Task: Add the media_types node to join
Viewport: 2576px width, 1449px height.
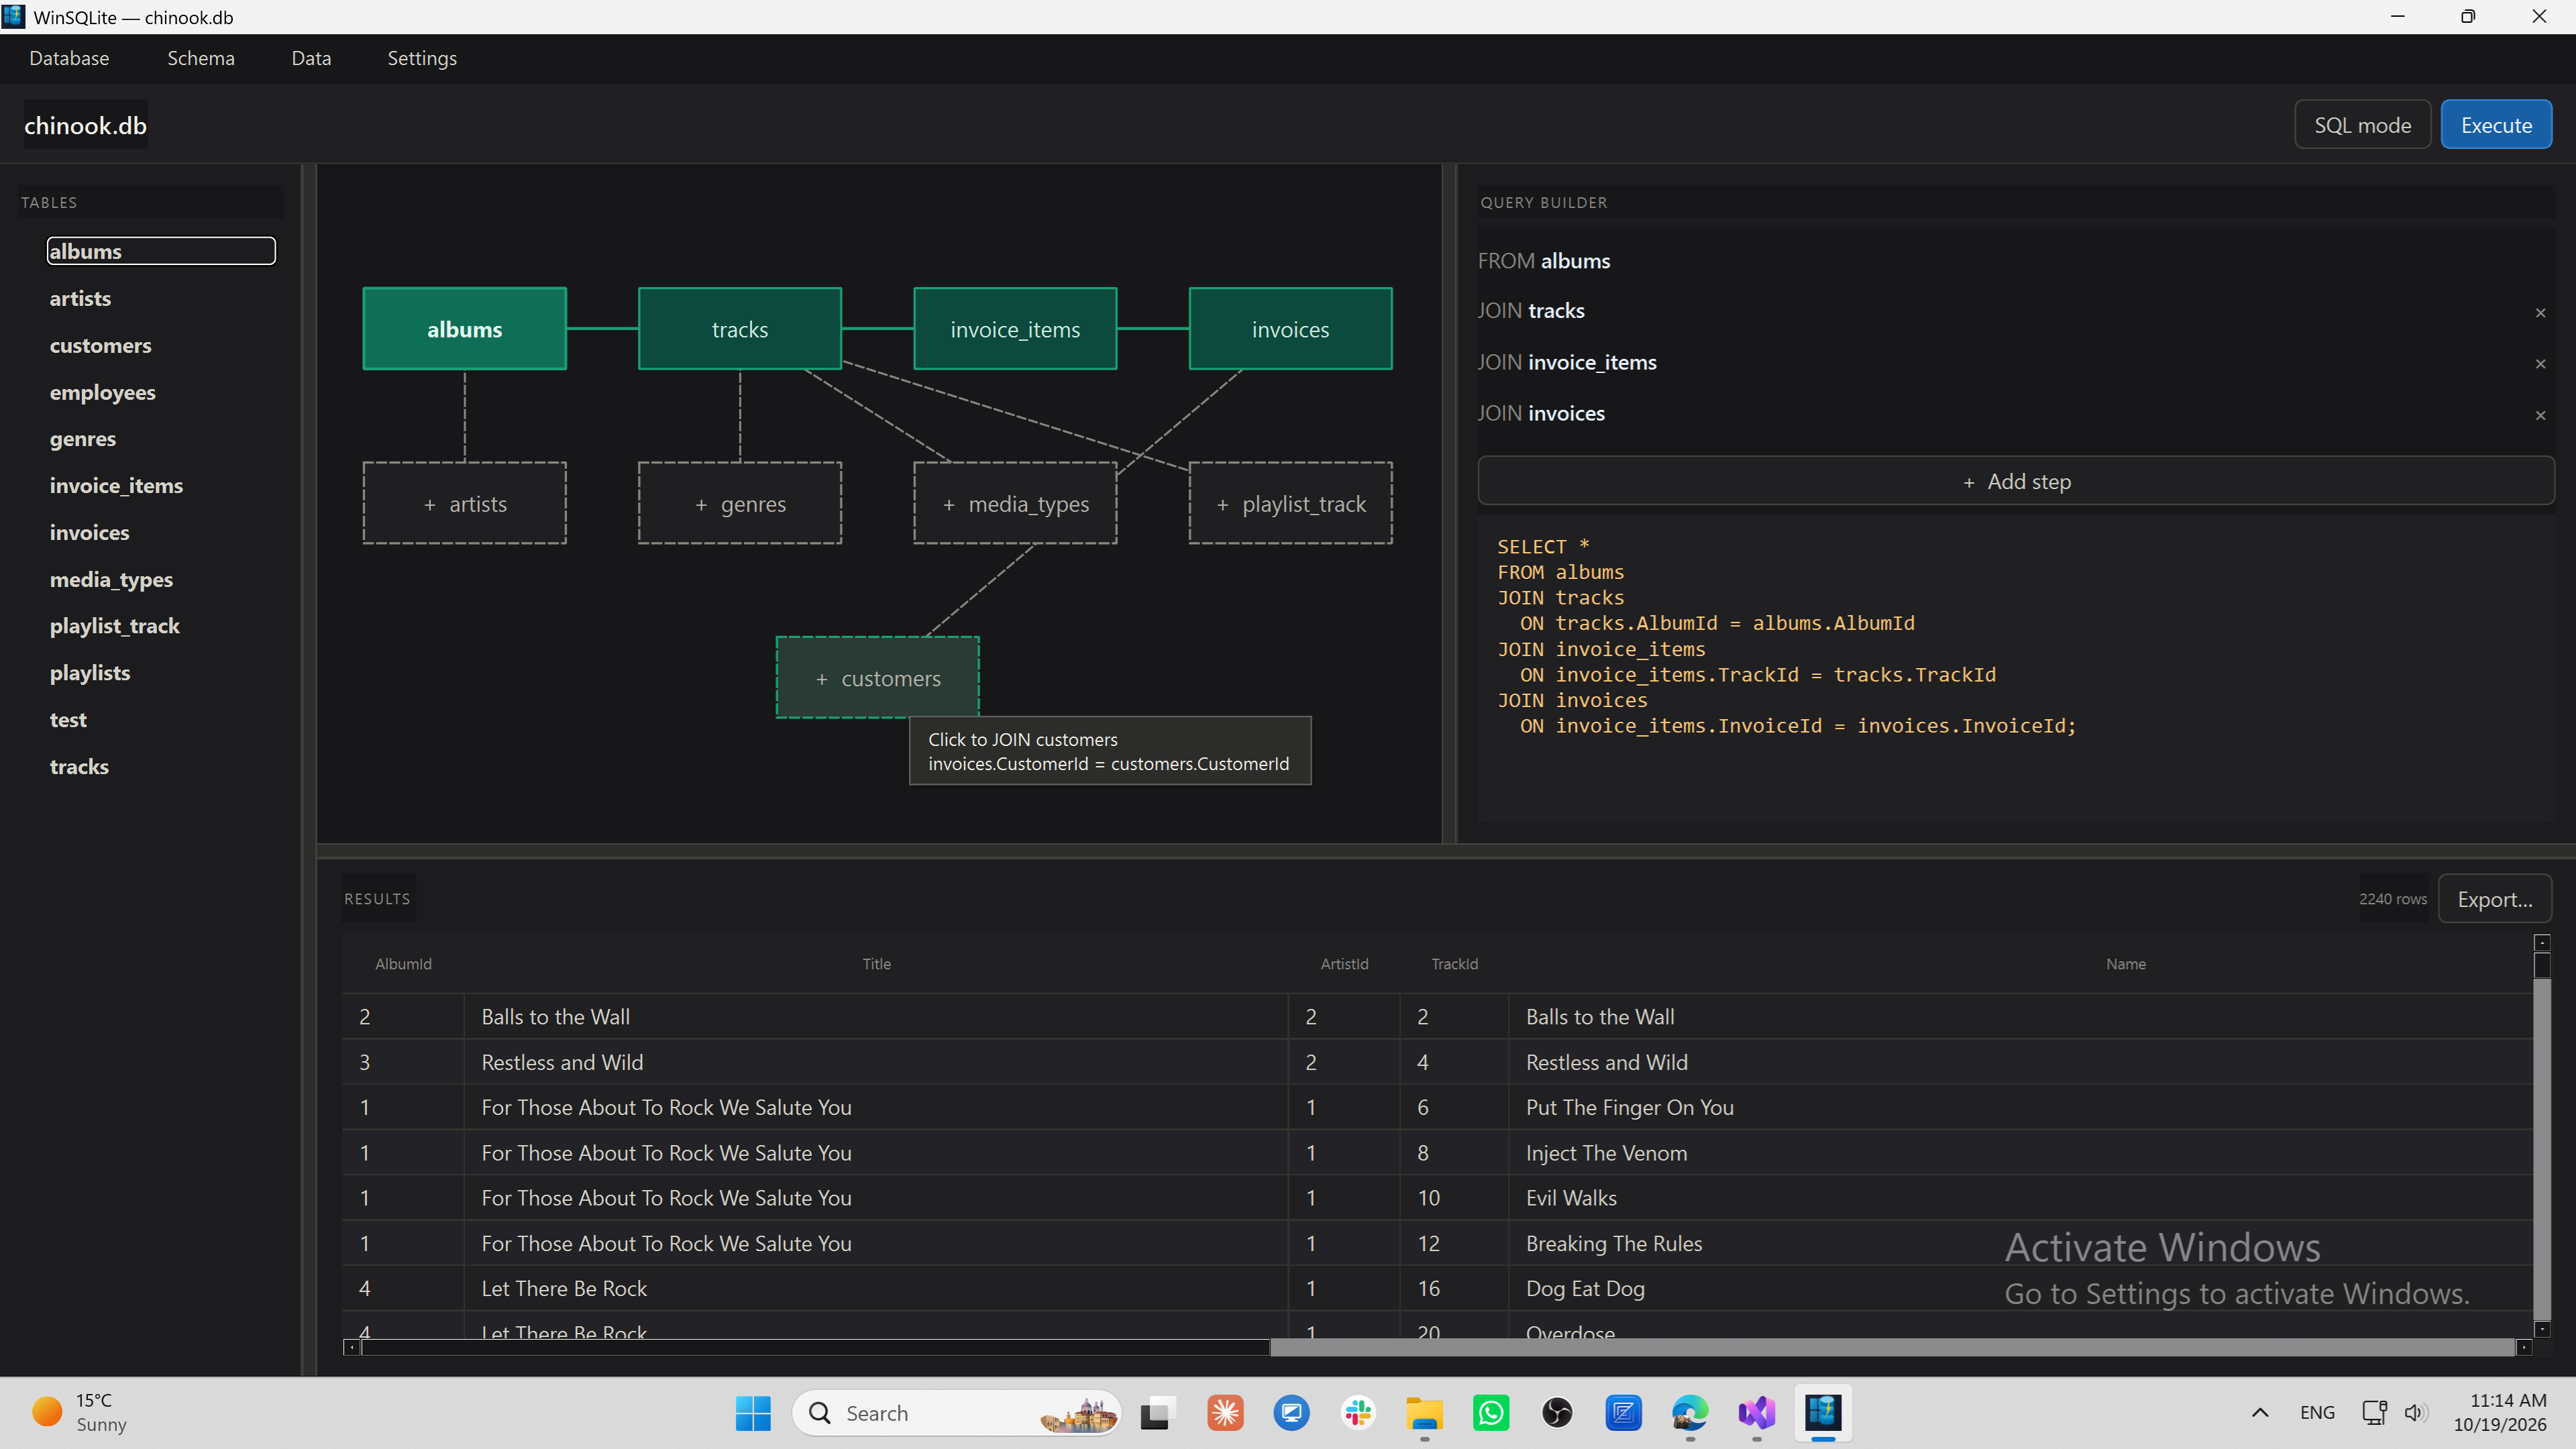Action: (1015, 503)
